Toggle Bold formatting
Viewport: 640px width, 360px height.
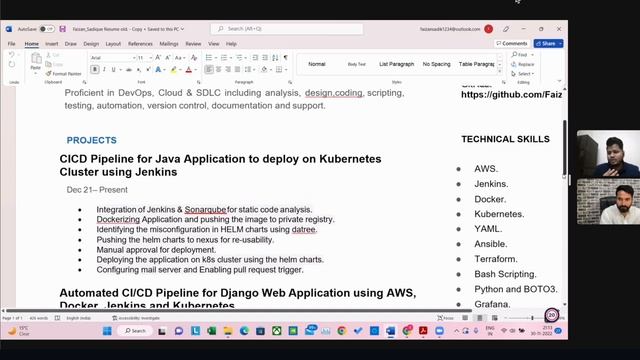95,69
